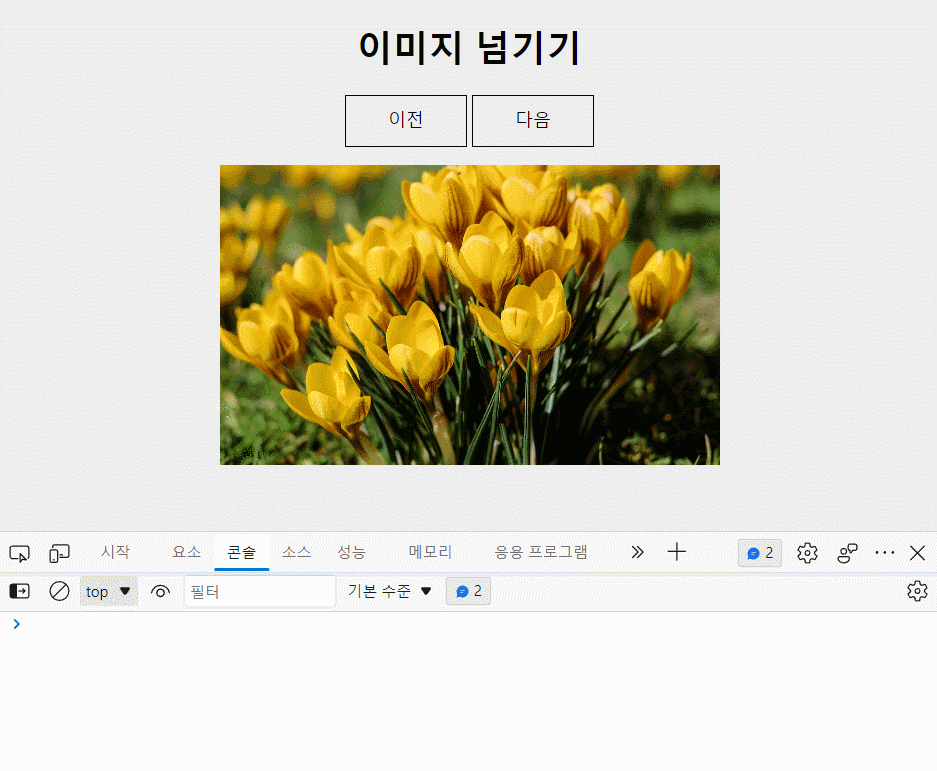Click the 이전 (previous) button

click(x=406, y=121)
